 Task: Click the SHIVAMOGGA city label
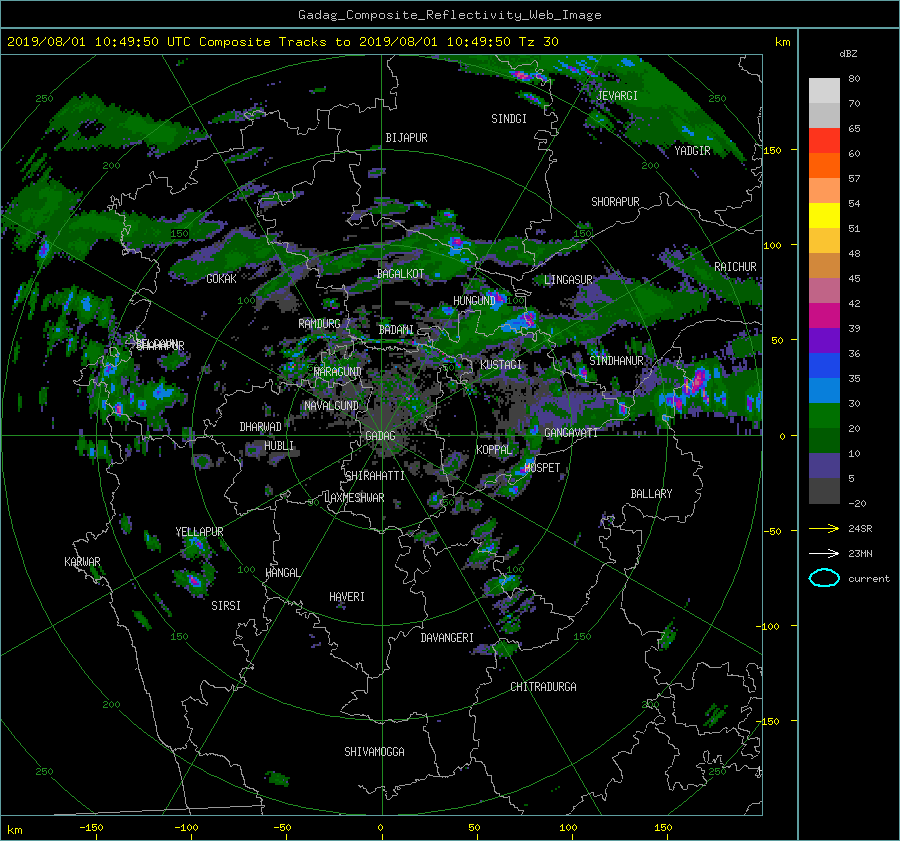[374, 752]
